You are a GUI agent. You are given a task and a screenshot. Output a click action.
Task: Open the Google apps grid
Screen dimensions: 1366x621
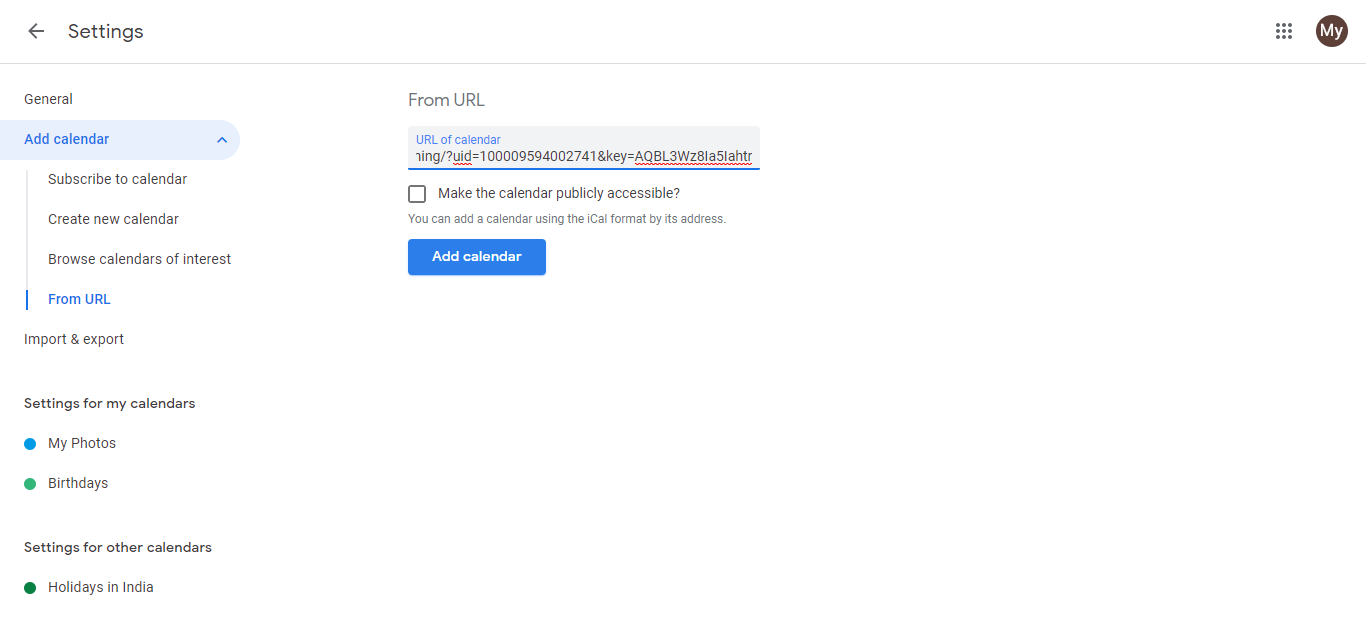tap(1284, 31)
